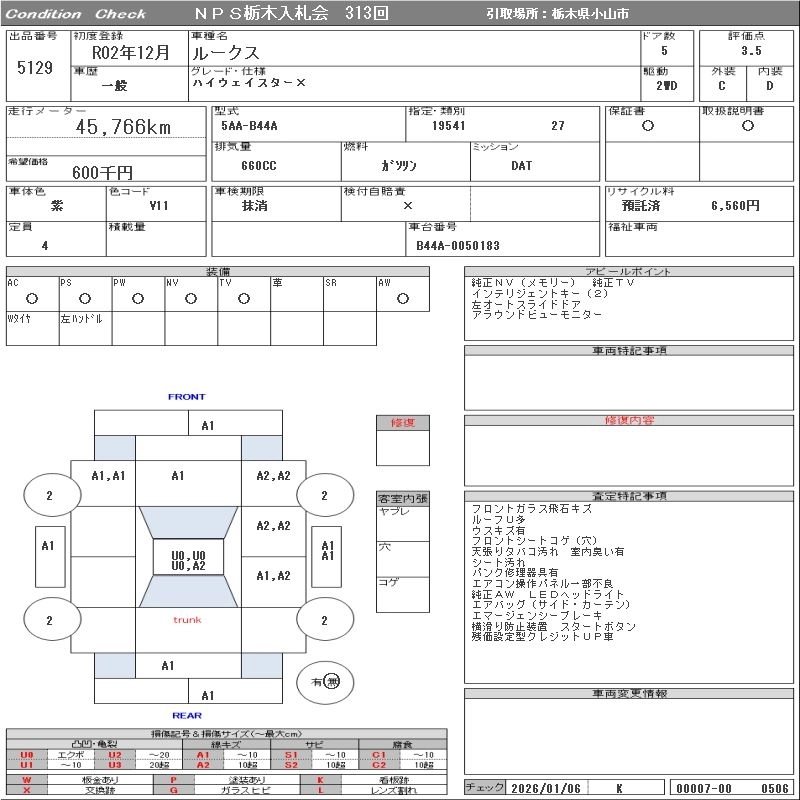Click the car name ルークス
The height and width of the screenshot is (800, 800).
click(x=226, y=53)
